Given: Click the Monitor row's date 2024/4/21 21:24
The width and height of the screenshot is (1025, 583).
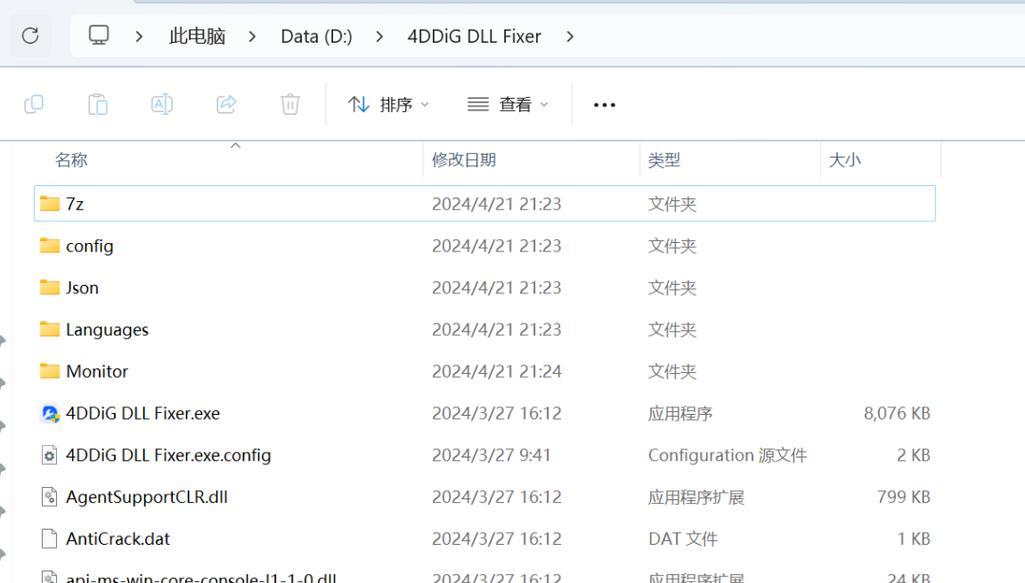Looking at the screenshot, I should pyautogui.click(x=497, y=371).
